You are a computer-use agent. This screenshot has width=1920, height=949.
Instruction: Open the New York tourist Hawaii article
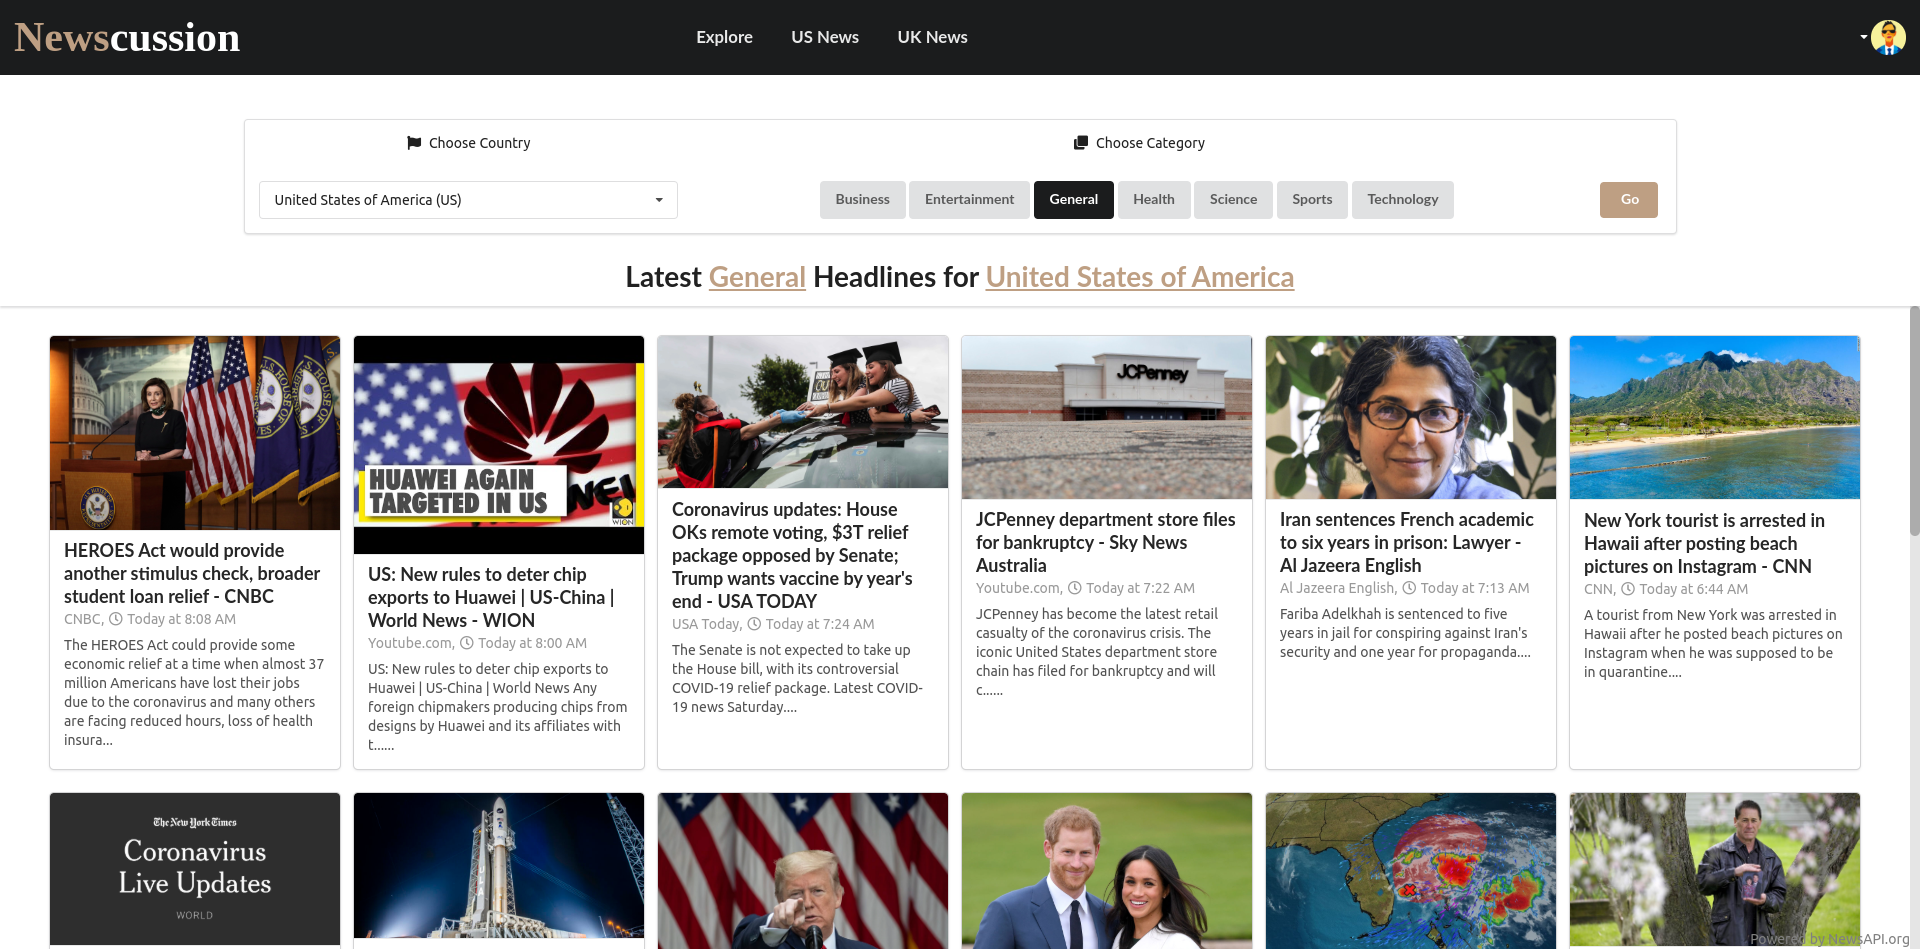pos(1704,543)
